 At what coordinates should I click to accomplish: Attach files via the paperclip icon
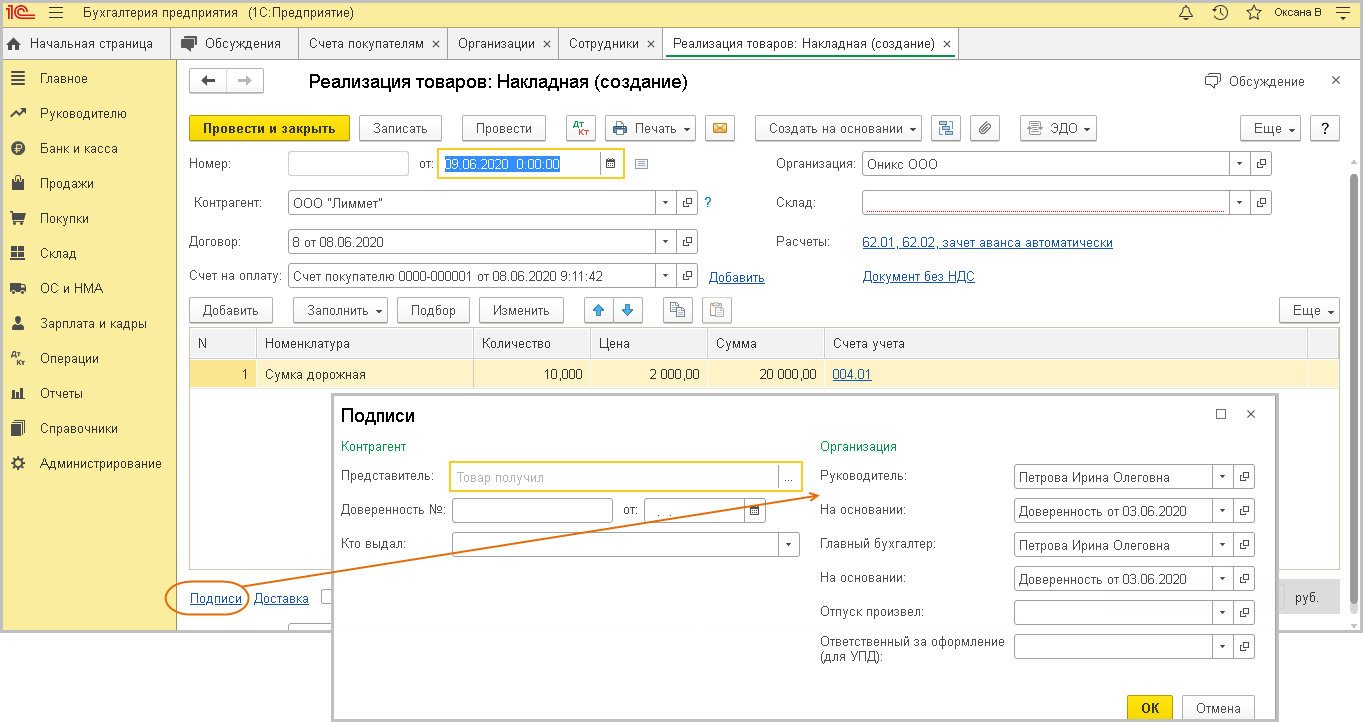(985, 128)
